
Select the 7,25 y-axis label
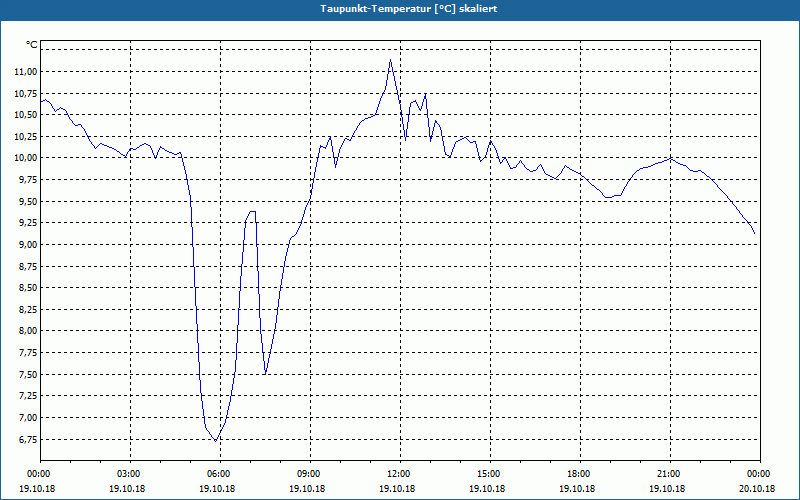[x=28, y=396]
